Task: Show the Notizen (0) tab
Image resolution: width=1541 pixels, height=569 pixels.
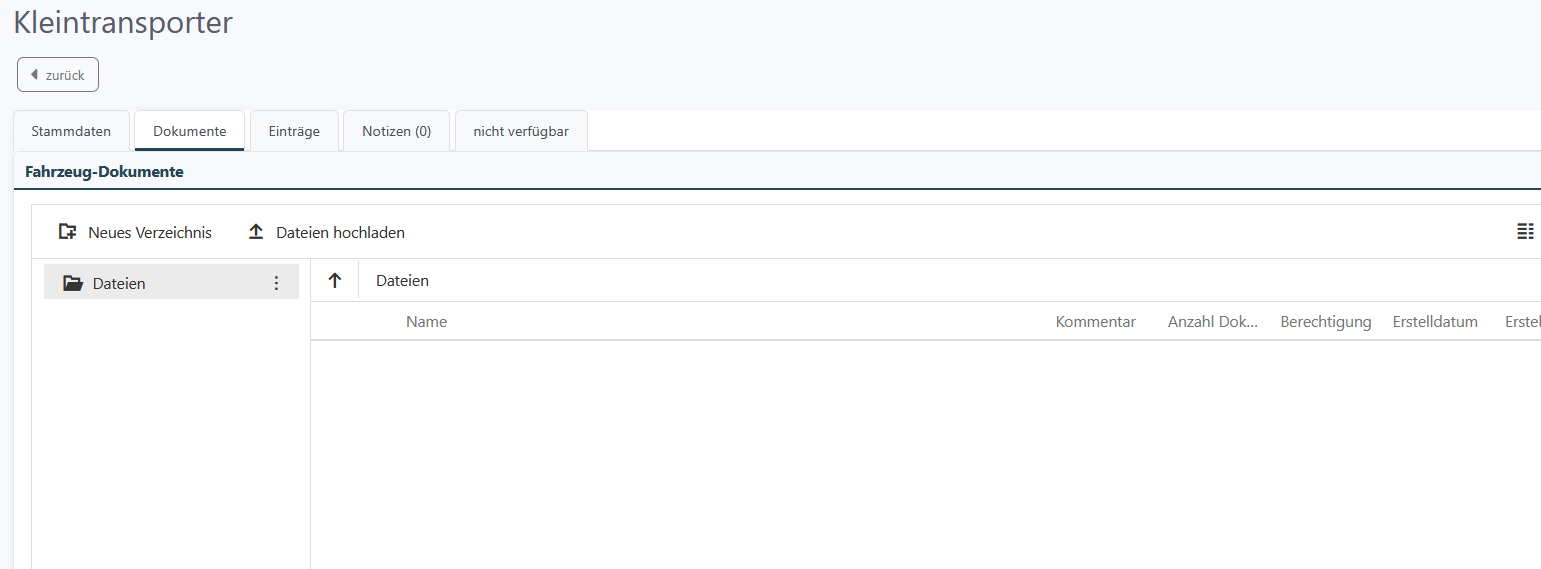Action: point(396,131)
